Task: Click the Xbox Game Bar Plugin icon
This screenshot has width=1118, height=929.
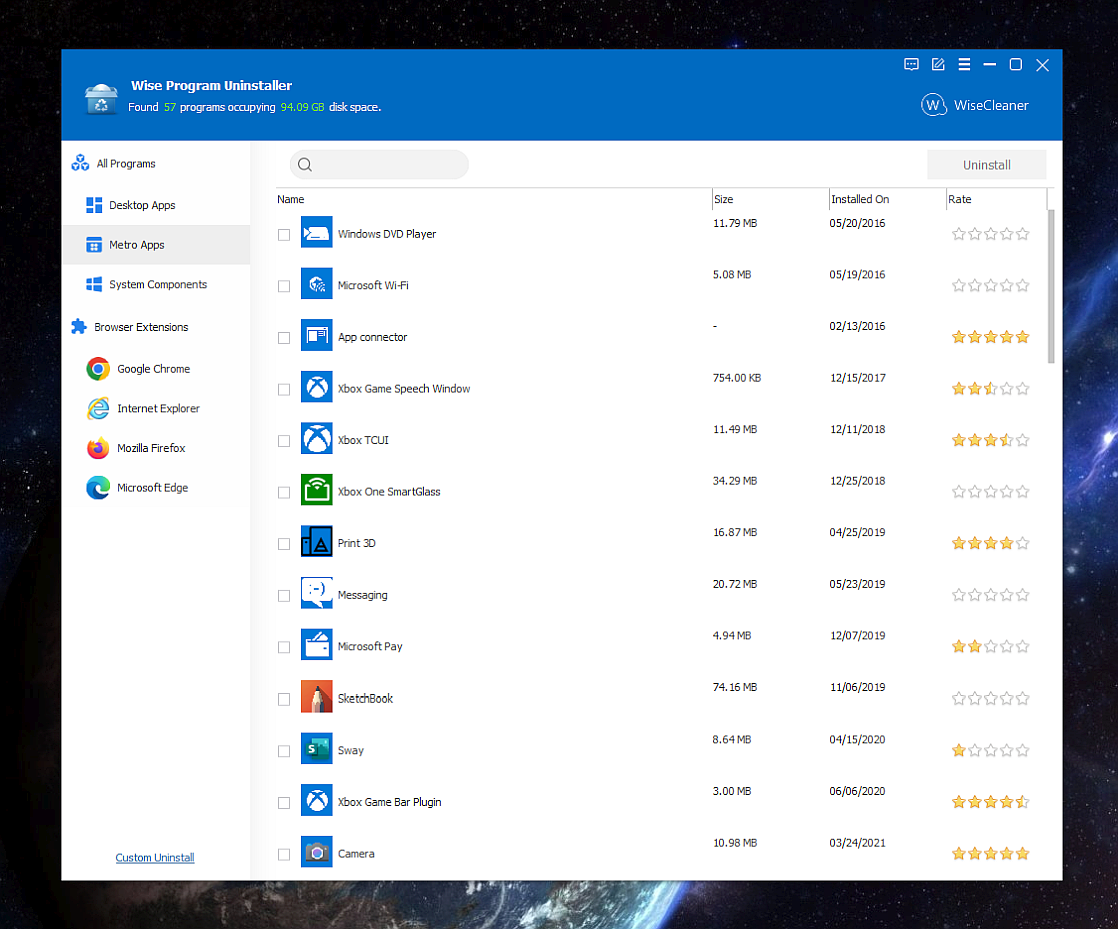Action: (x=317, y=801)
